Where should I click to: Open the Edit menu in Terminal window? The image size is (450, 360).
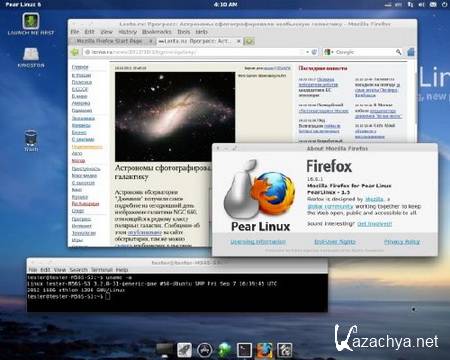(x=45, y=269)
